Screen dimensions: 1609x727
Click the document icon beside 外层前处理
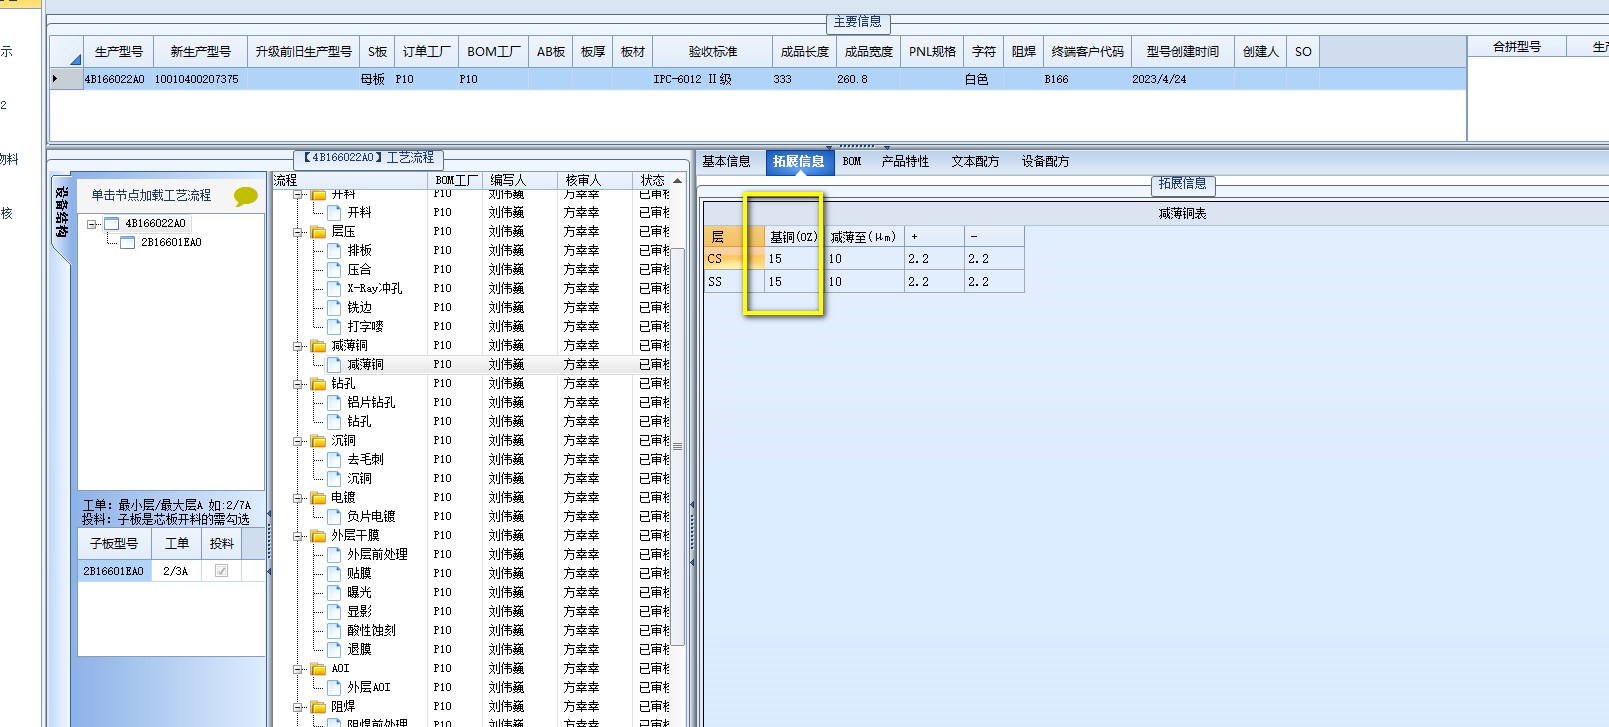tap(335, 554)
